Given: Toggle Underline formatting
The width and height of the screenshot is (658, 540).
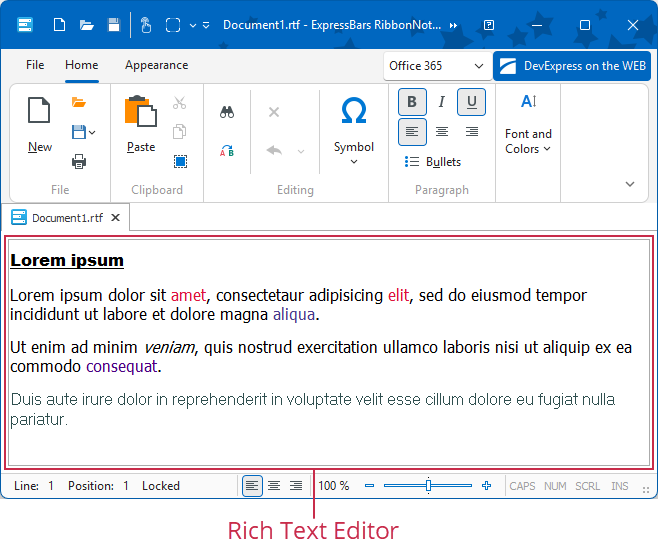Looking at the screenshot, I should [x=472, y=102].
